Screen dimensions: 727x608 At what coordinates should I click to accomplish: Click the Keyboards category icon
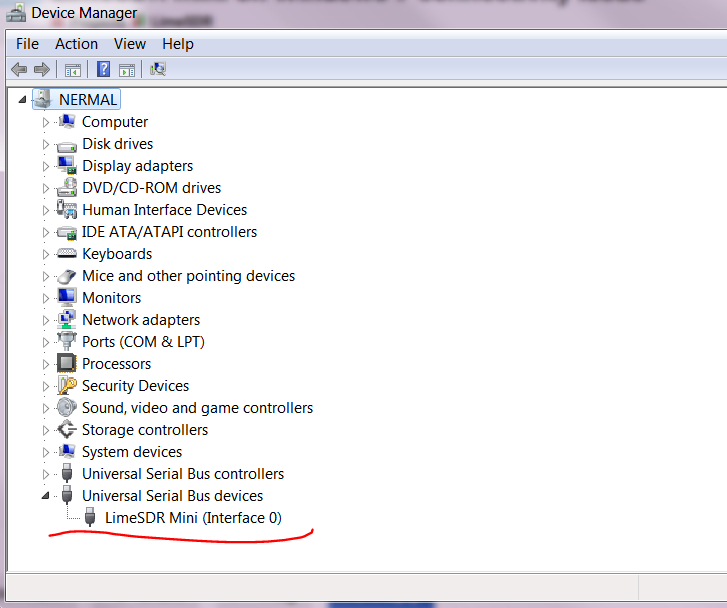point(67,253)
